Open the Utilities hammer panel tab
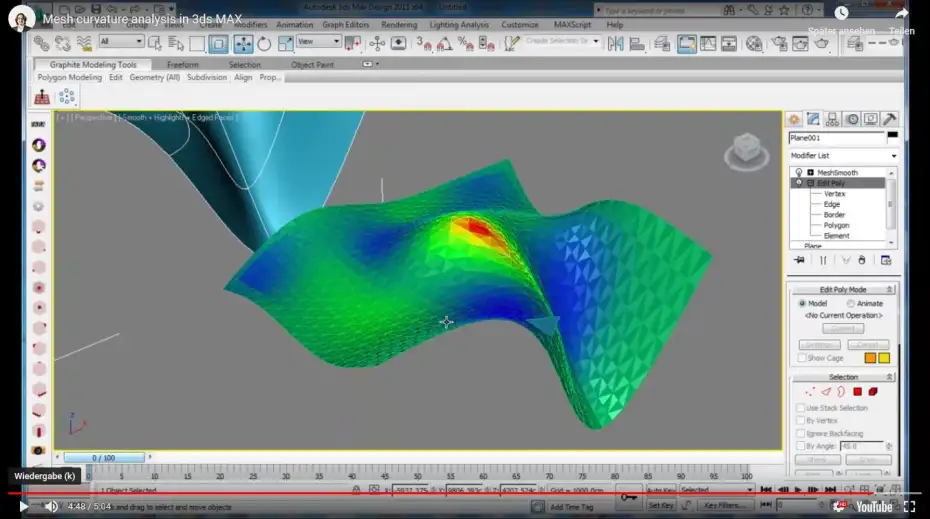The image size is (930, 519). point(890,119)
